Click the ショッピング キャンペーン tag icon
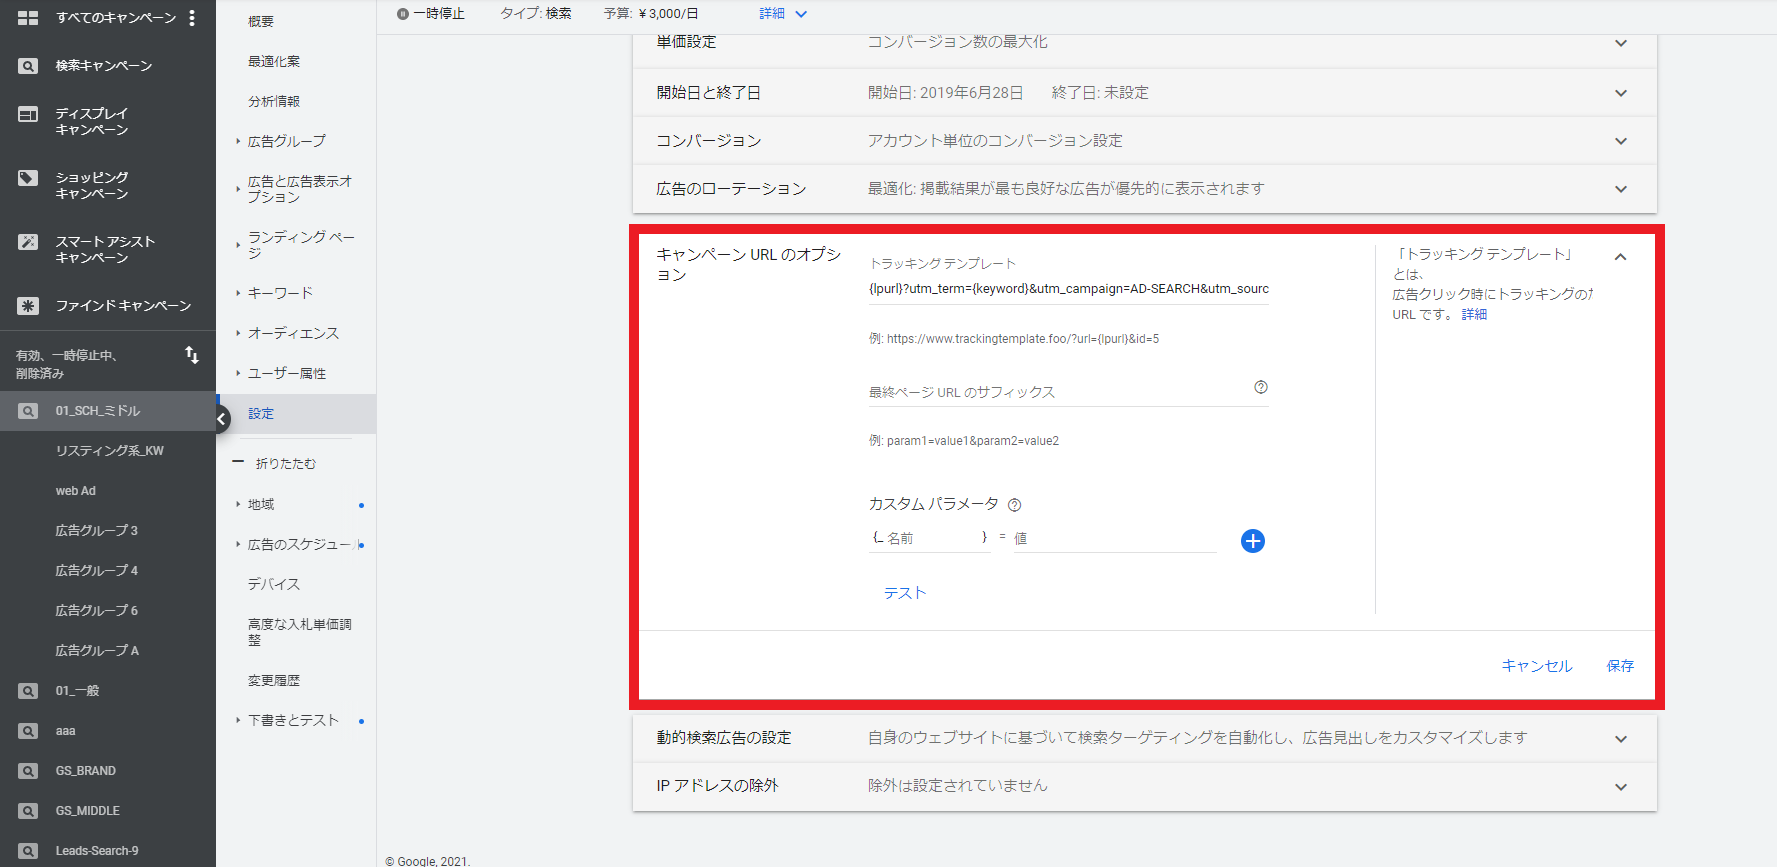The image size is (1777, 867). pyautogui.click(x=28, y=178)
